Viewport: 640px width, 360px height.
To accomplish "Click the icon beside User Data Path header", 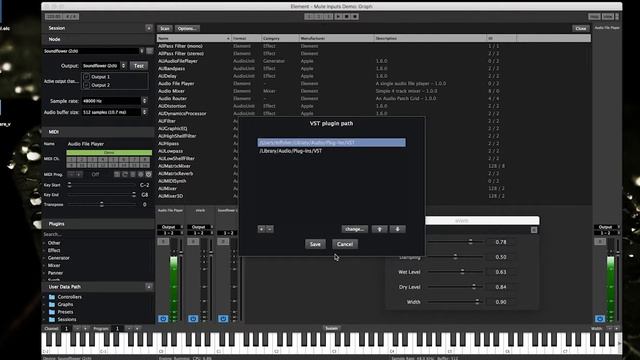I will (x=149, y=287).
